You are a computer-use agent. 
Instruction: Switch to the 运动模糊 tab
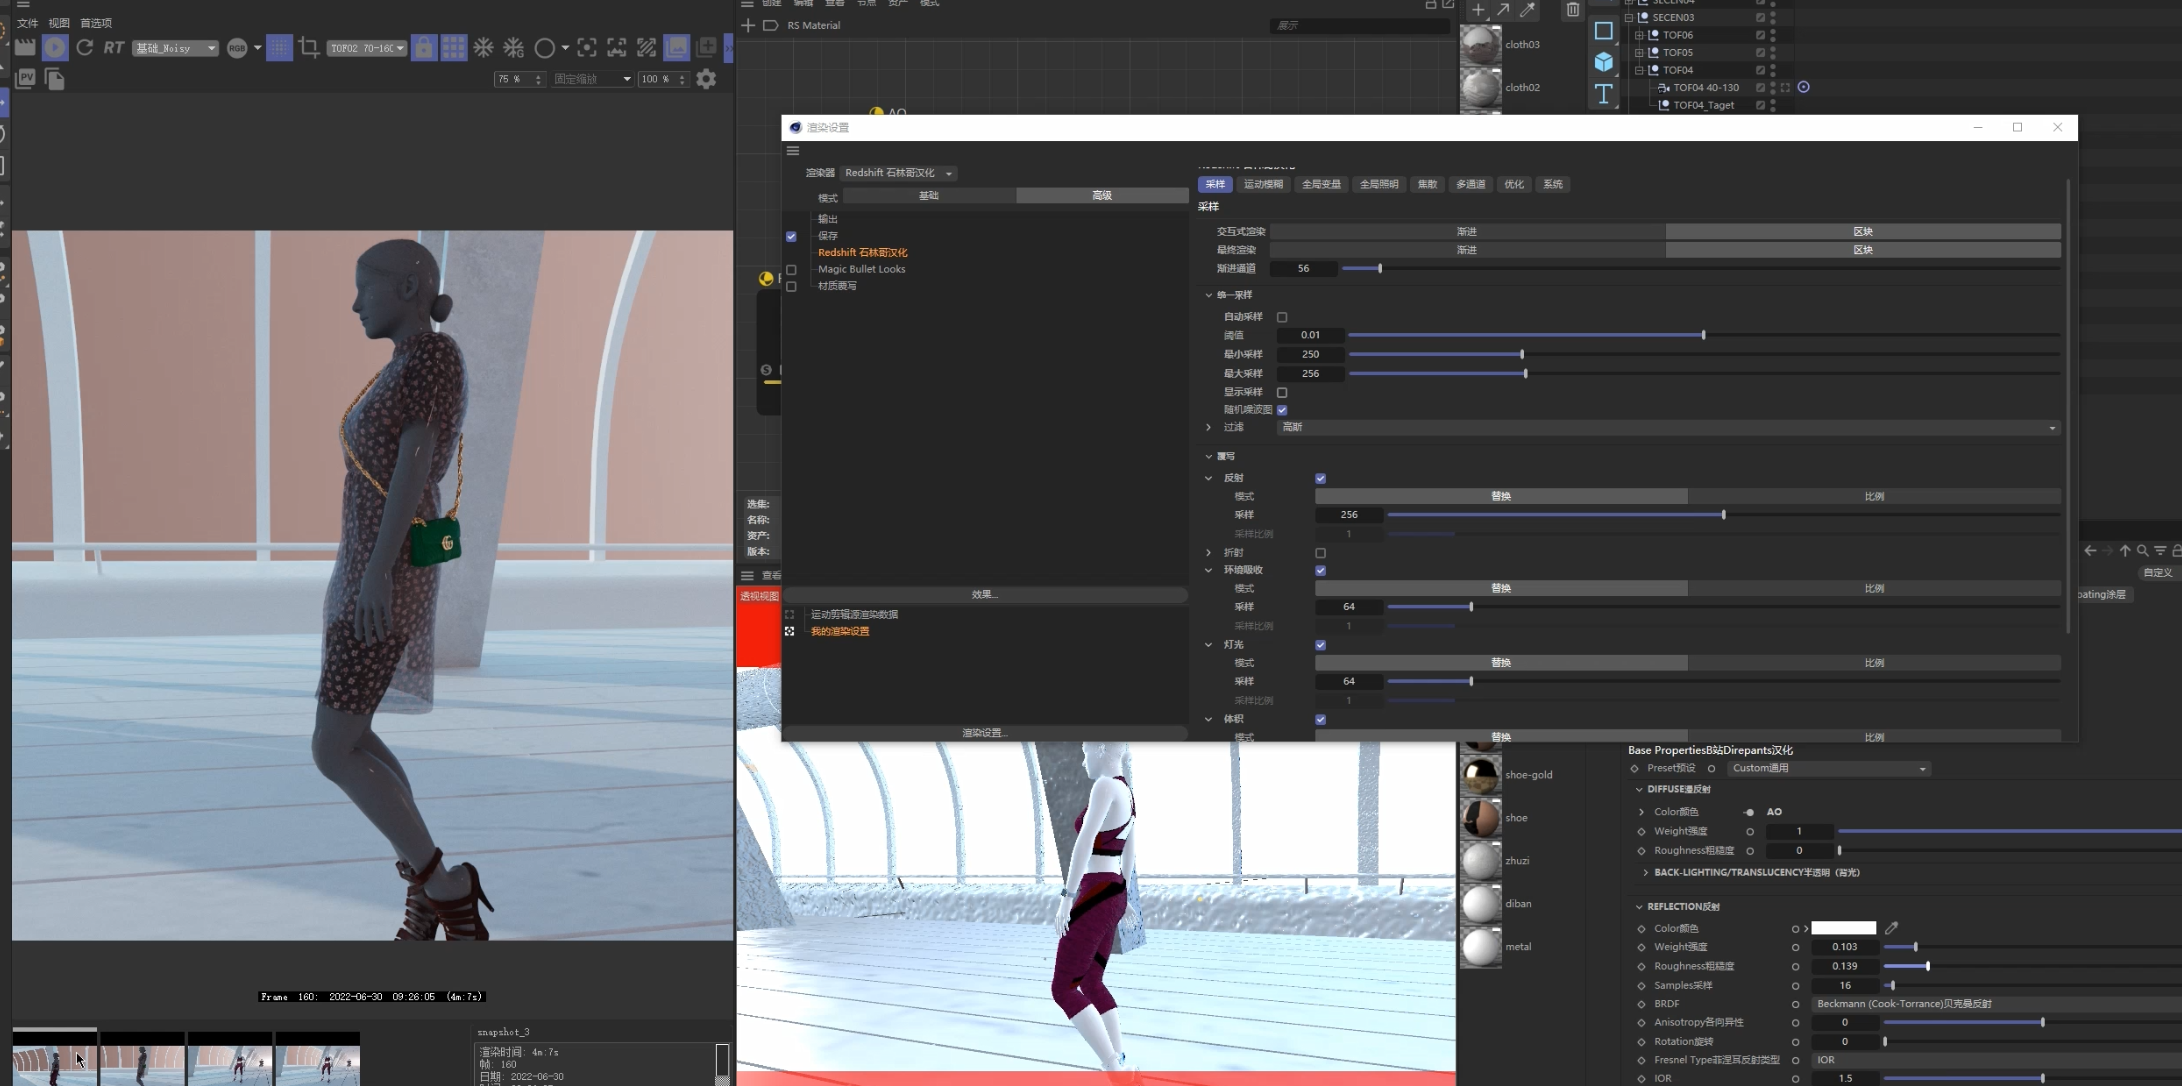point(1262,184)
